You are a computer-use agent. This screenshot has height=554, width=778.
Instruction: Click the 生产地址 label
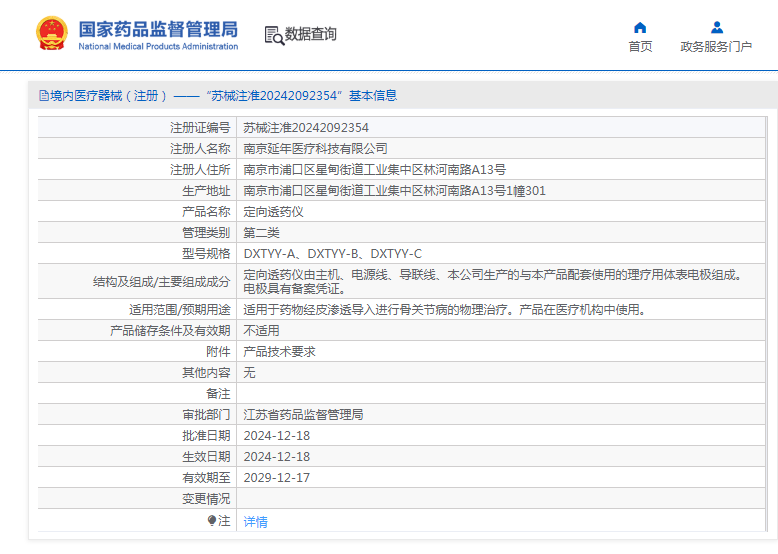[206, 191]
